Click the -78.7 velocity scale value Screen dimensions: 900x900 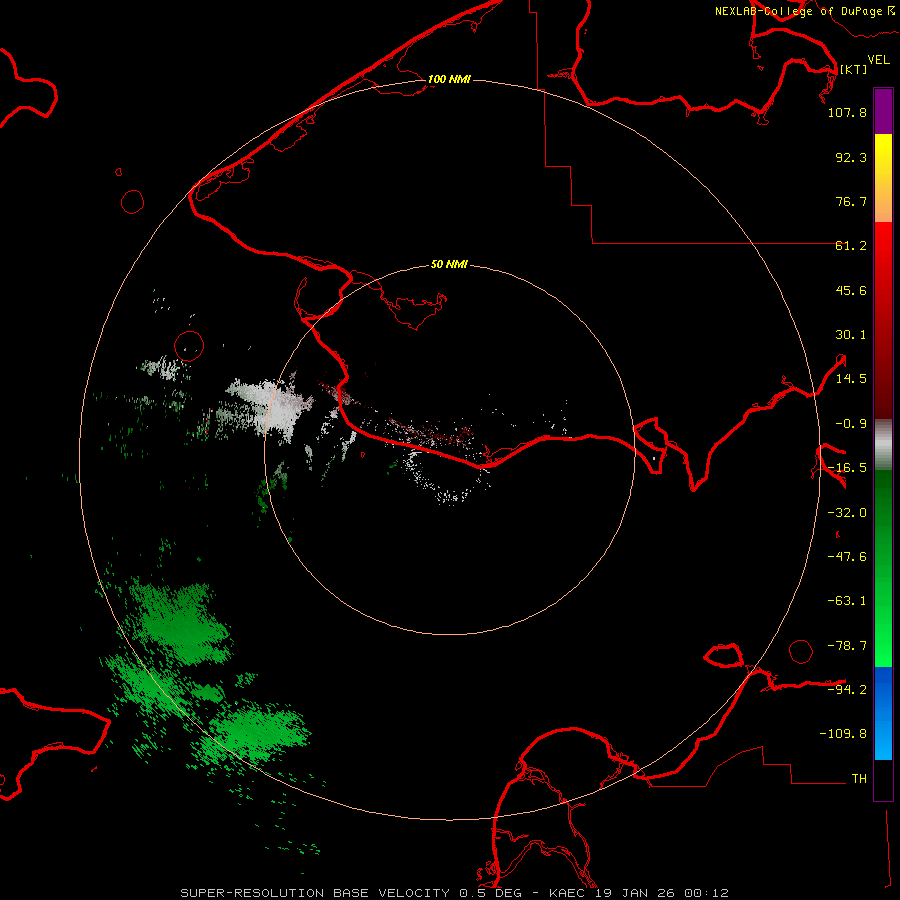(847, 646)
